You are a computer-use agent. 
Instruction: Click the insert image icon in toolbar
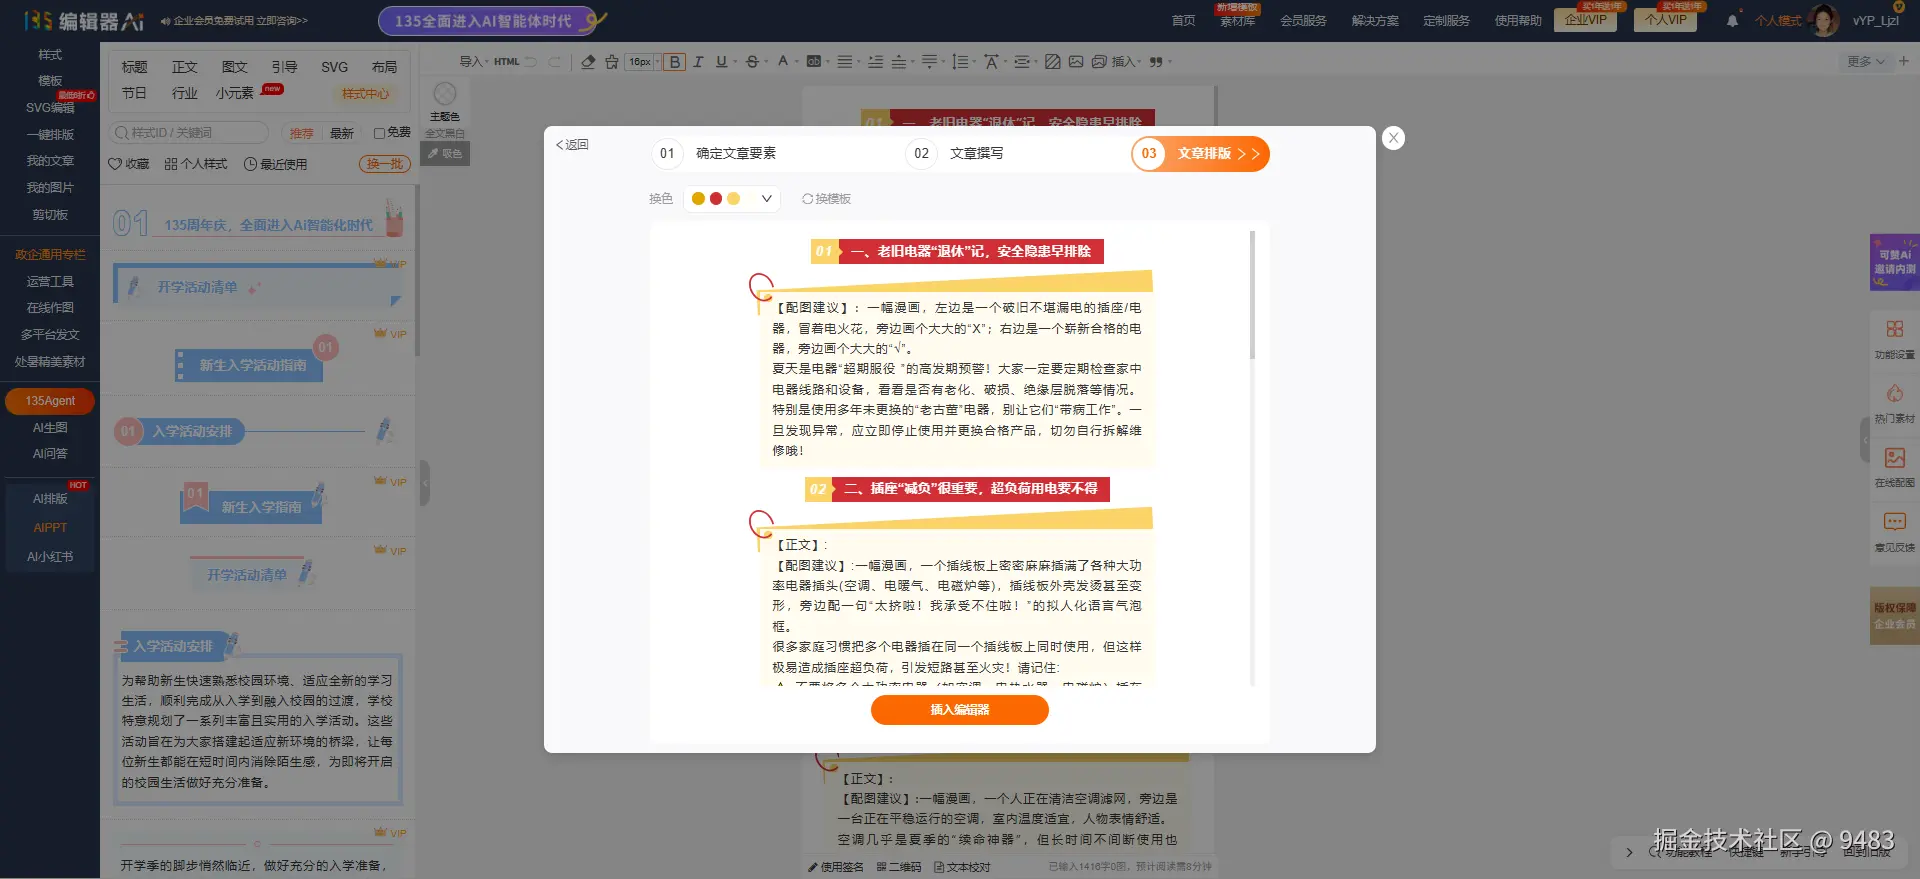pos(1076,62)
